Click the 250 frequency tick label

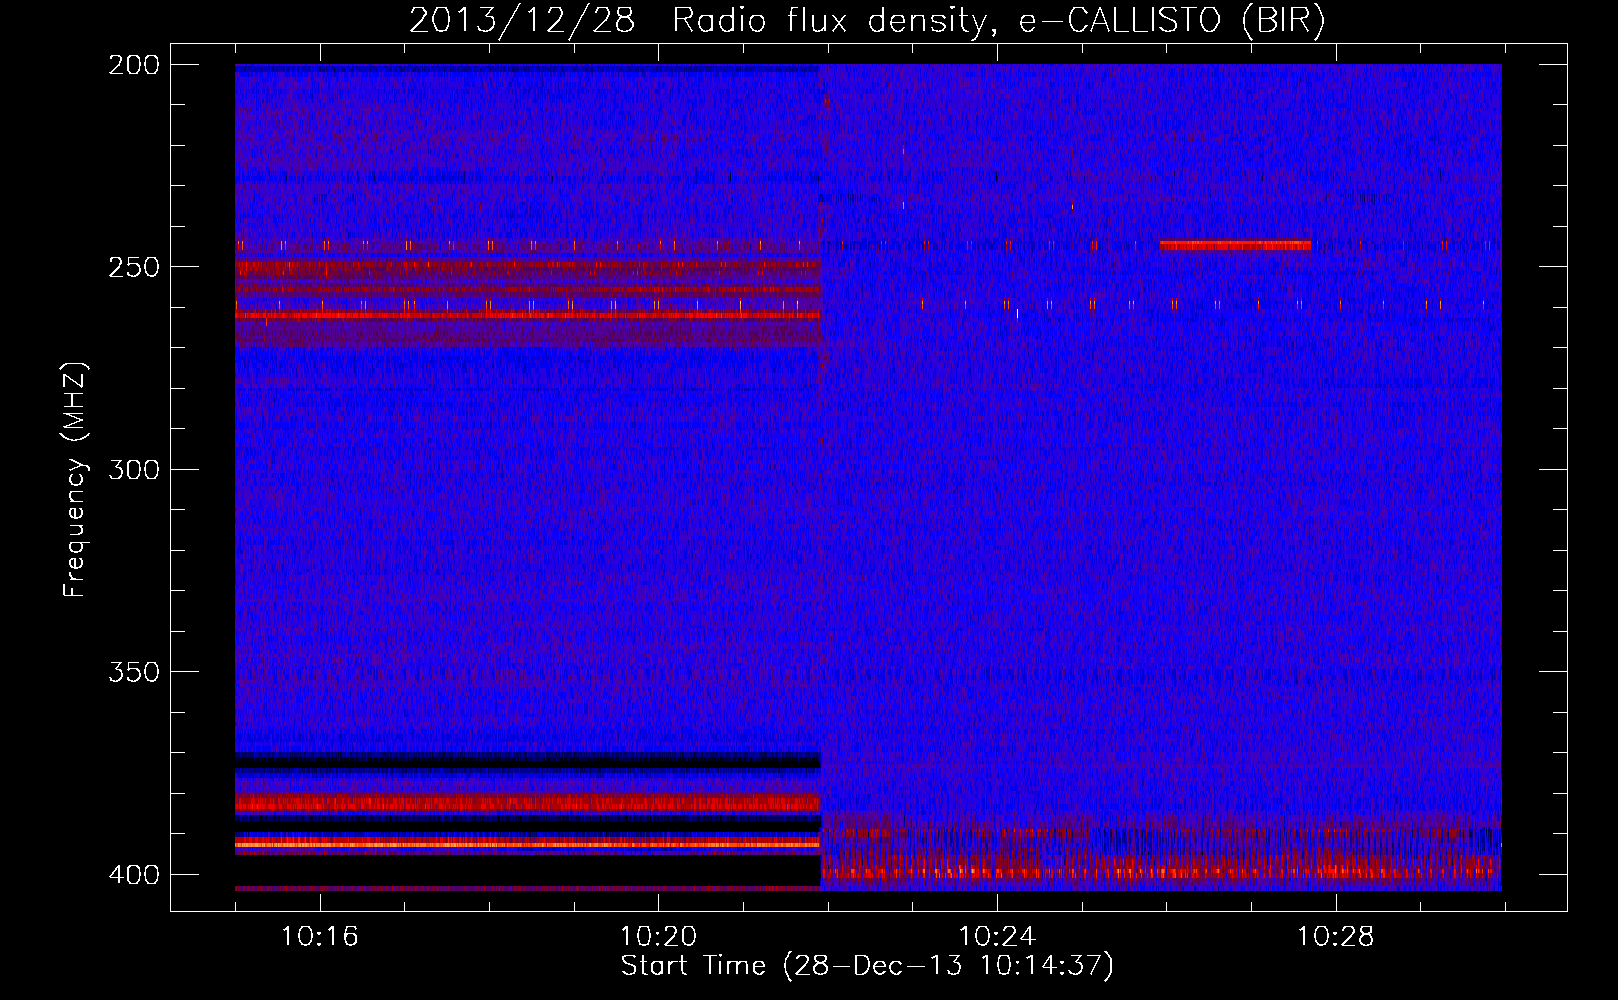[134, 267]
